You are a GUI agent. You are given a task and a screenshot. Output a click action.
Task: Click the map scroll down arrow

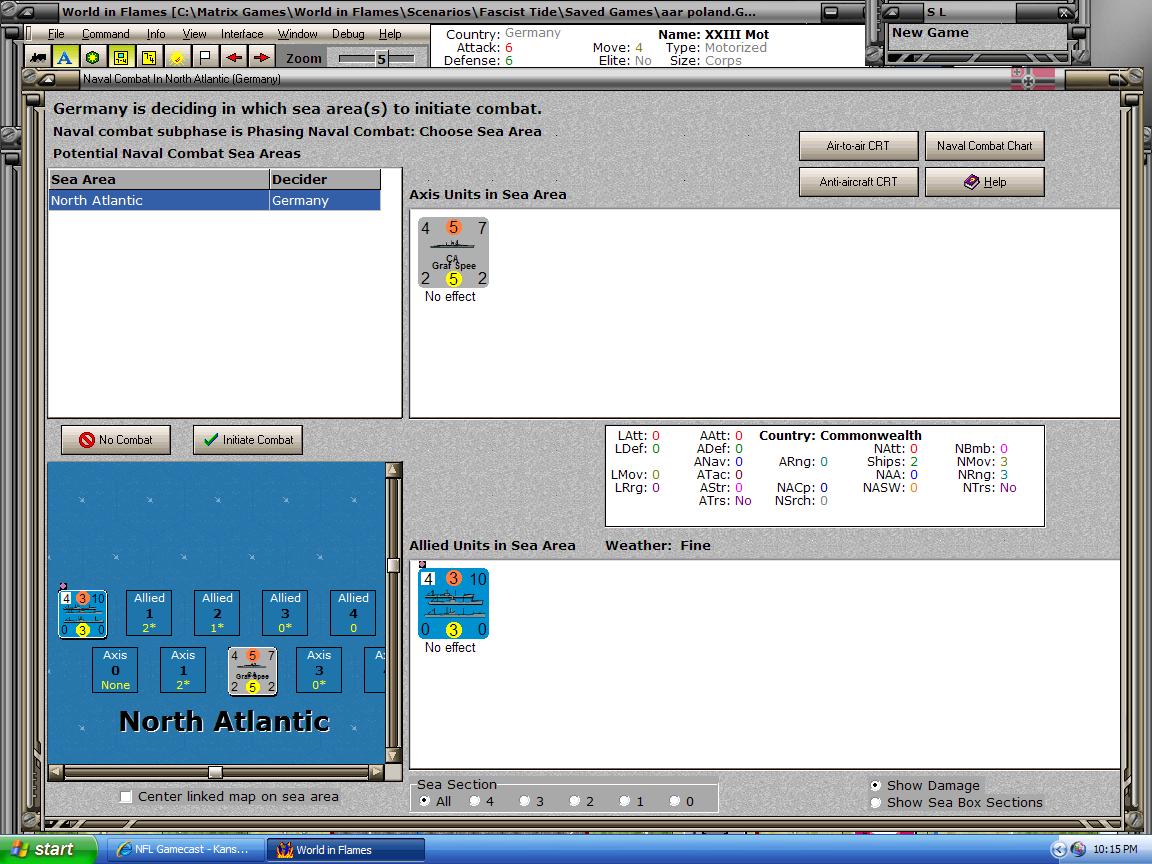point(393,755)
